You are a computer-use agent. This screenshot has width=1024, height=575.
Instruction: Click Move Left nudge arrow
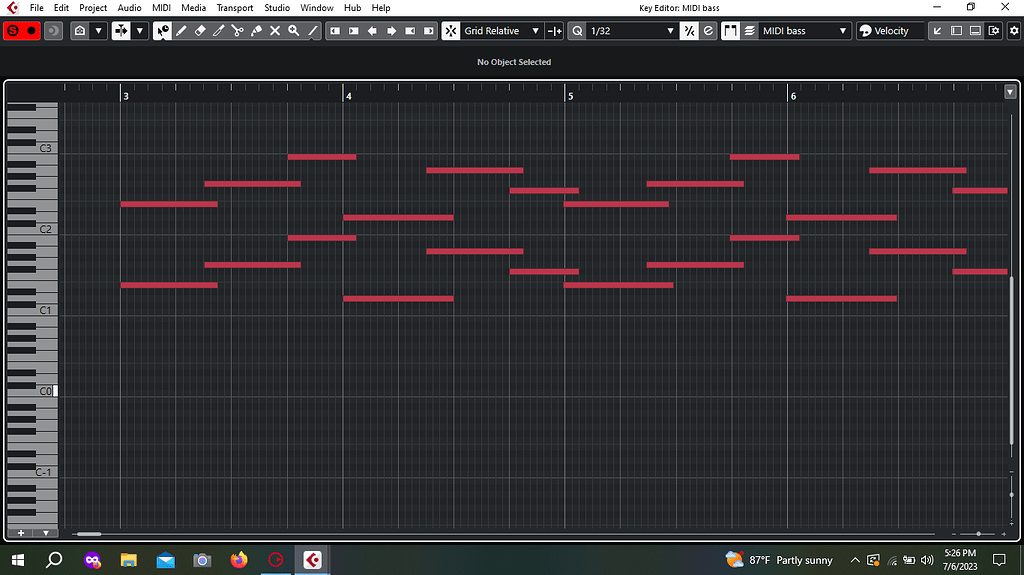coord(372,31)
